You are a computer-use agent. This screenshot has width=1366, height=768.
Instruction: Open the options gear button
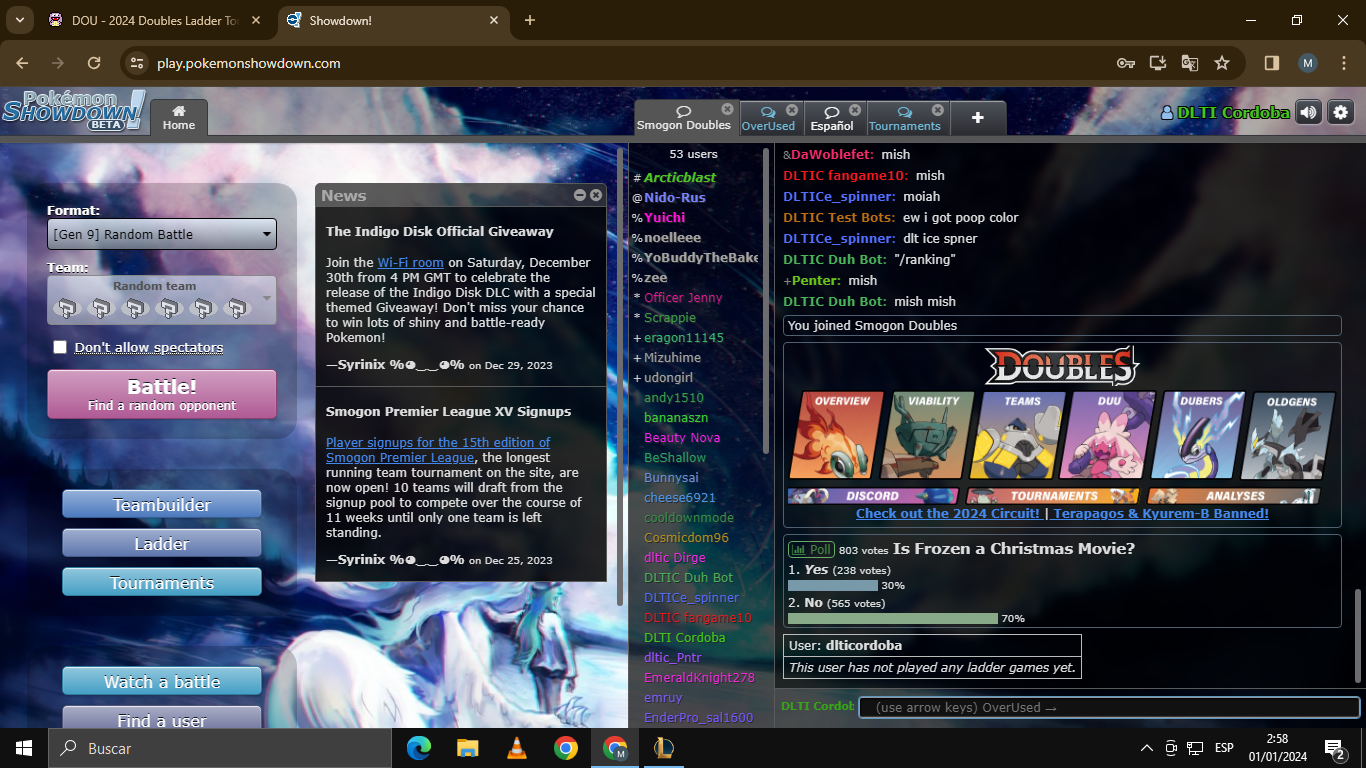(1340, 112)
